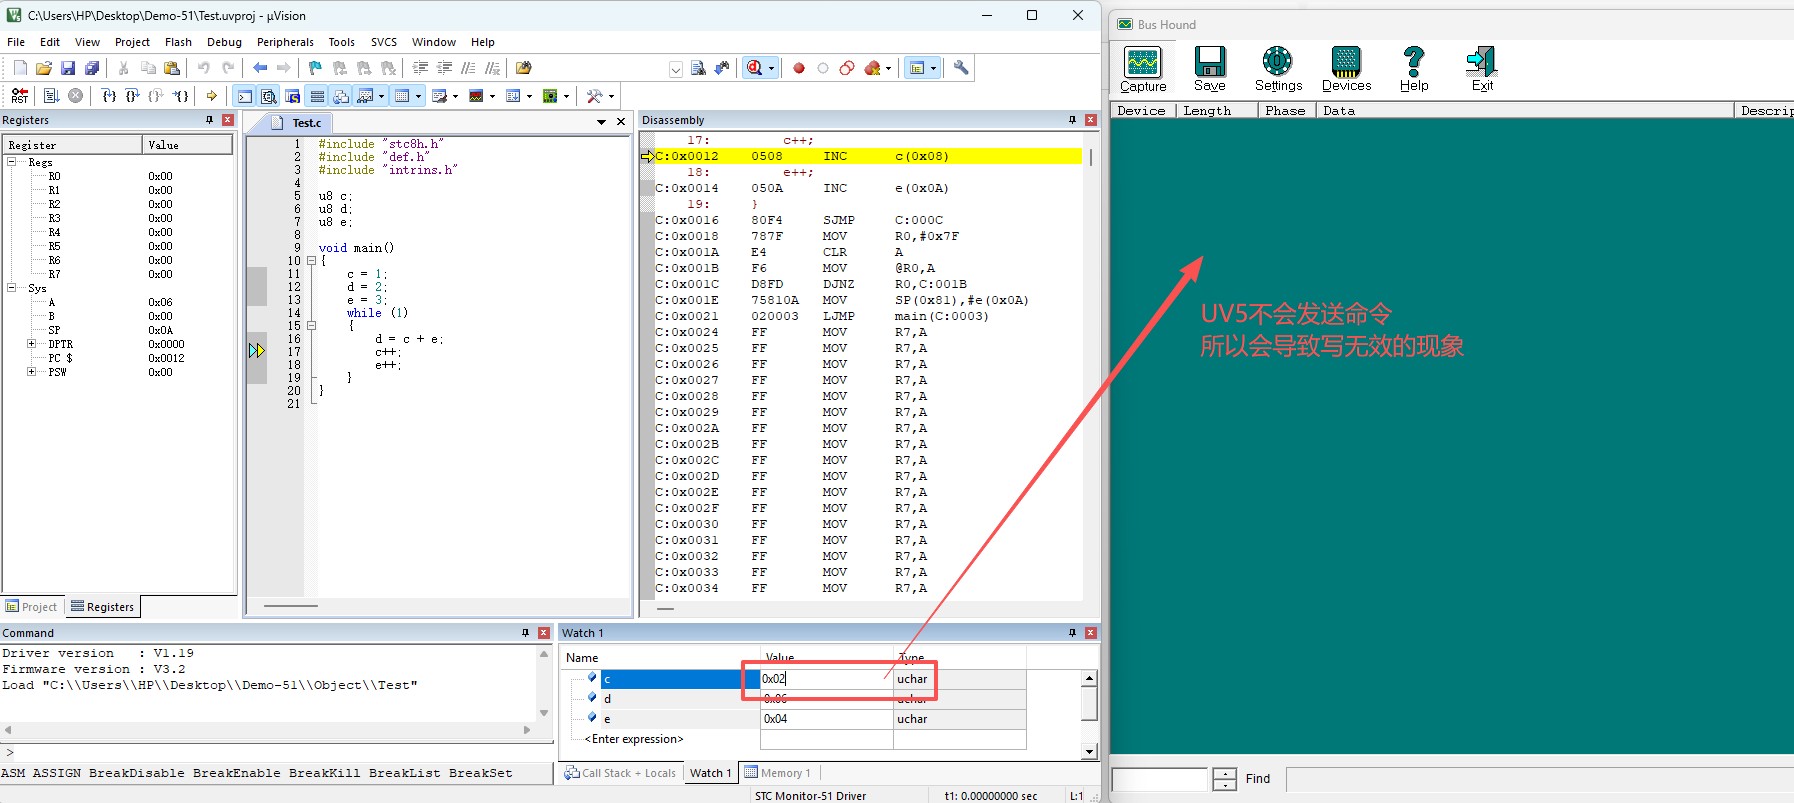This screenshot has width=1794, height=803.
Task: Toggle the Command Window toolbar button
Action: (x=244, y=96)
